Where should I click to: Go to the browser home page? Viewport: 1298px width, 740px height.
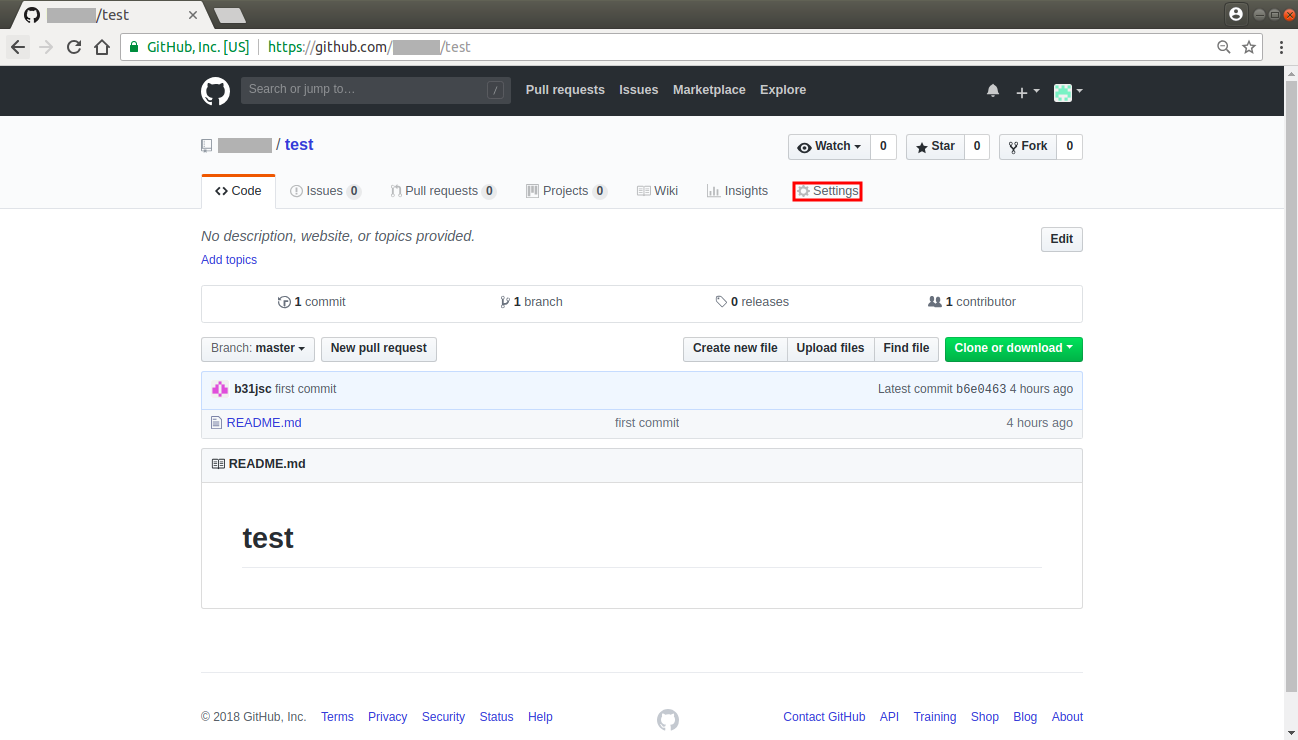[x=102, y=47]
